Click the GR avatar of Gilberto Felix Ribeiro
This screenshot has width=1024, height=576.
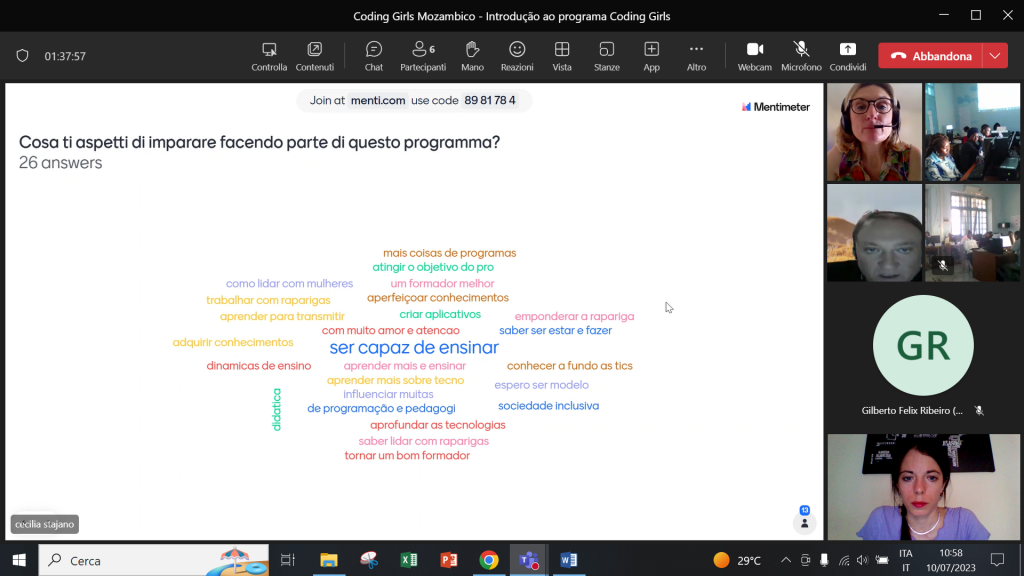[923, 345]
